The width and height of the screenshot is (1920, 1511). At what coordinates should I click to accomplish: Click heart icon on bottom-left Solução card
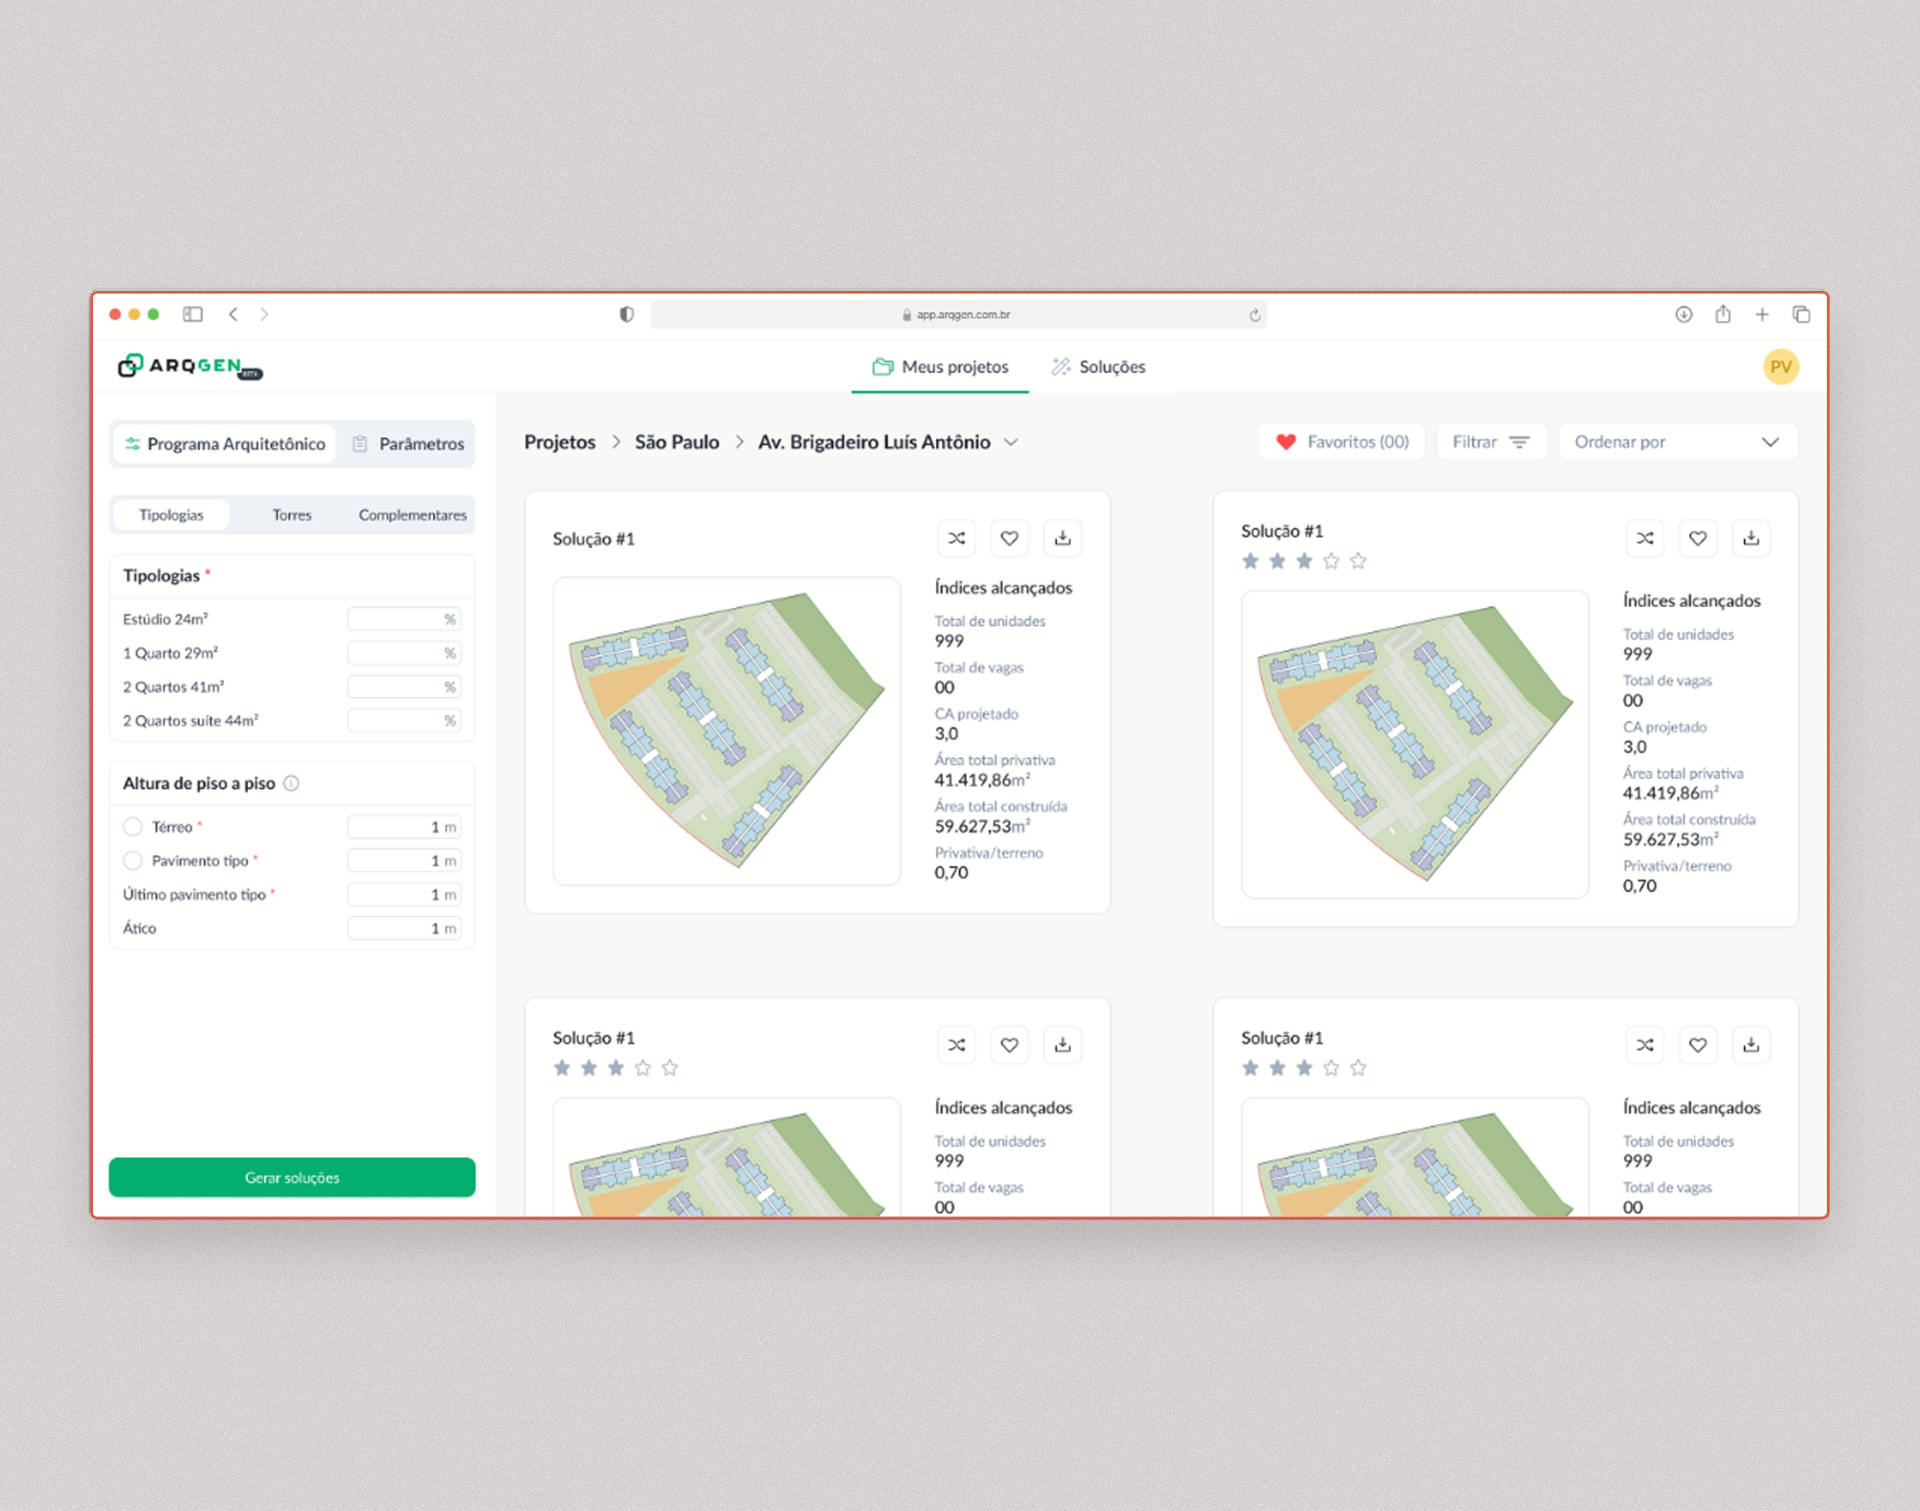tap(1009, 1045)
